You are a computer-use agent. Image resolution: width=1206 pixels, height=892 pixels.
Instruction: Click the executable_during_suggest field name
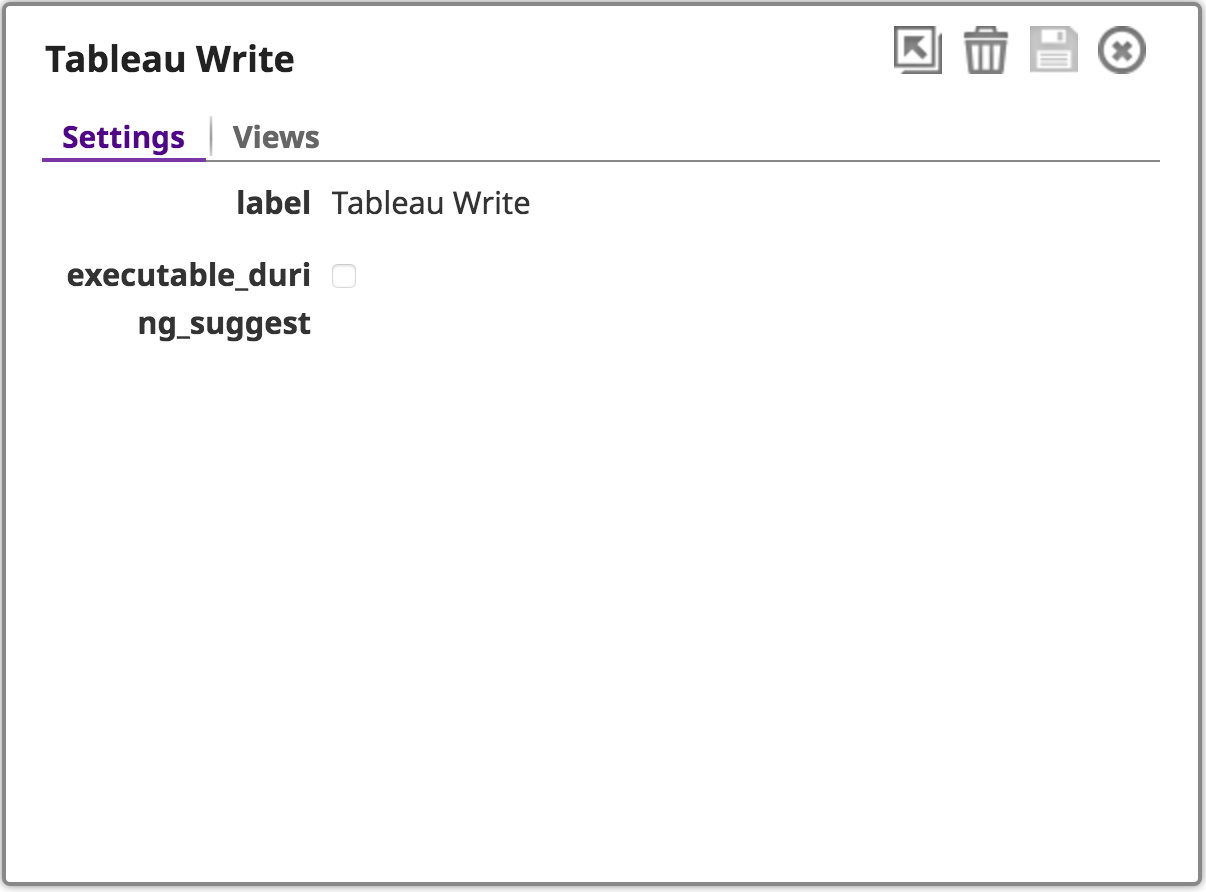189,299
